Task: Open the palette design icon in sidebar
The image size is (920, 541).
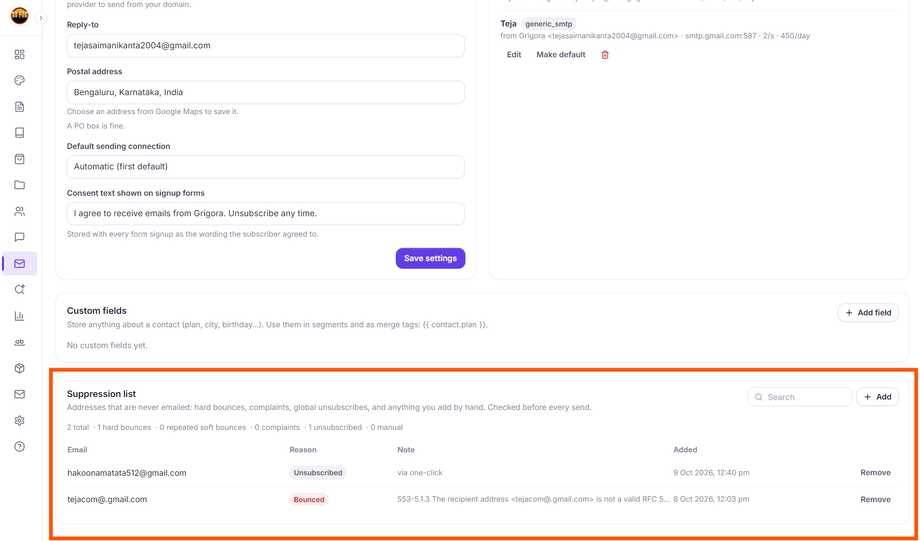Action: click(19, 80)
